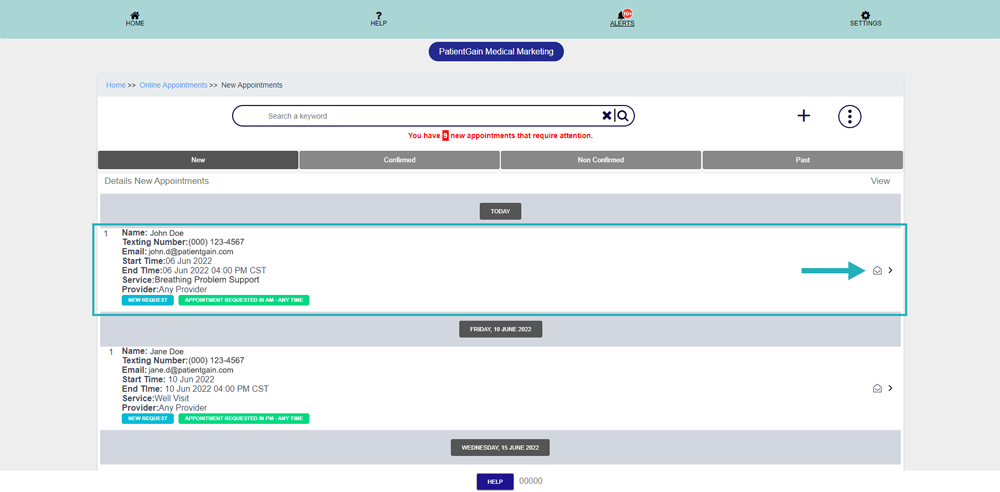The height and width of the screenshot is (492, 1000).
Task: Click the name John Doe
Action: click(166, 233)
